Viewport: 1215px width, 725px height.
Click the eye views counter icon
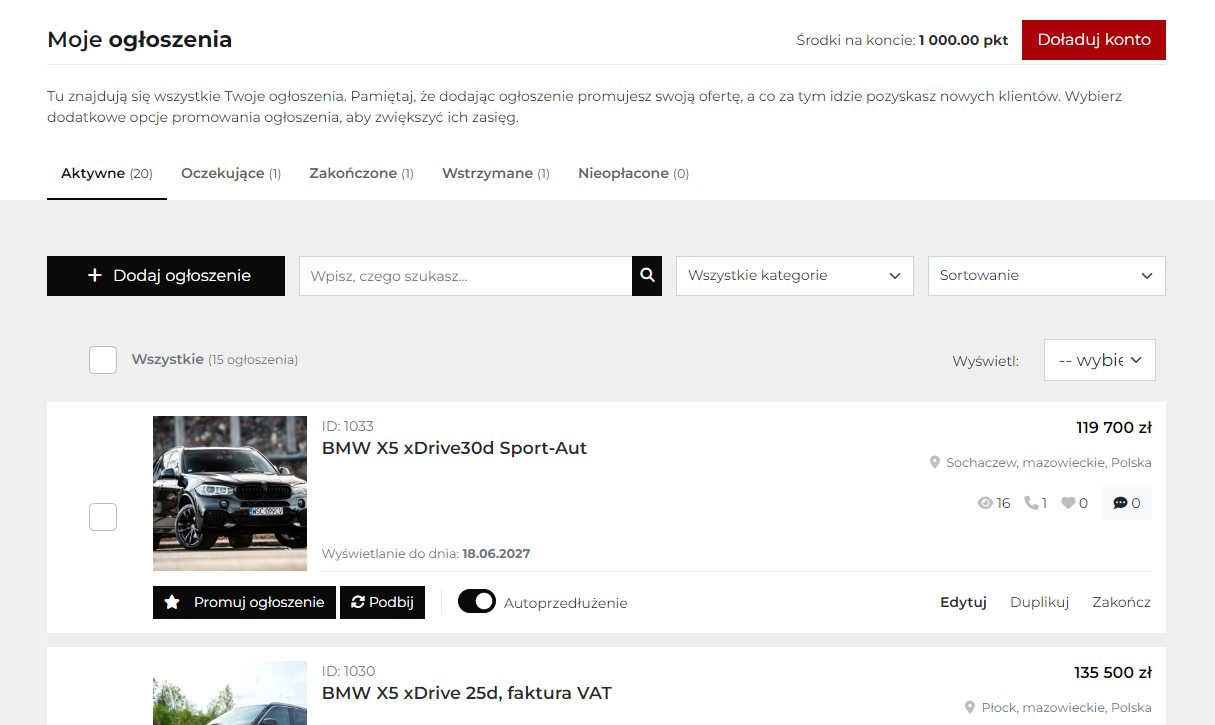tap(985, 503)
